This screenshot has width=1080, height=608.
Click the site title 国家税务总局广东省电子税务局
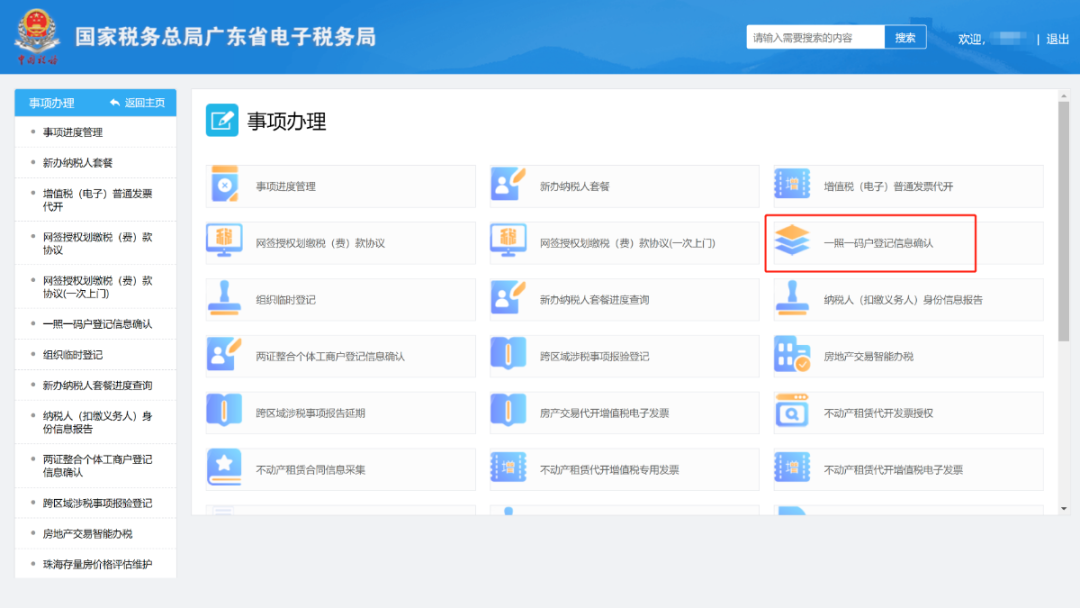(x=225, y=36)
